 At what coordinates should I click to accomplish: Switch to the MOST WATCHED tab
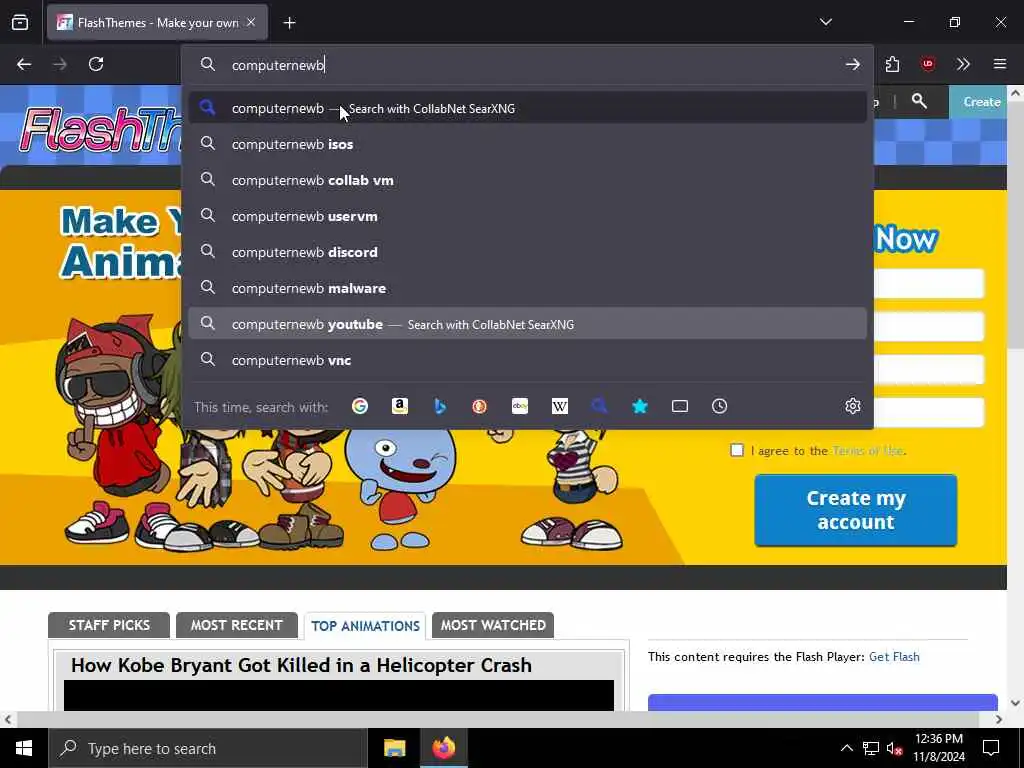click(493, 625)
